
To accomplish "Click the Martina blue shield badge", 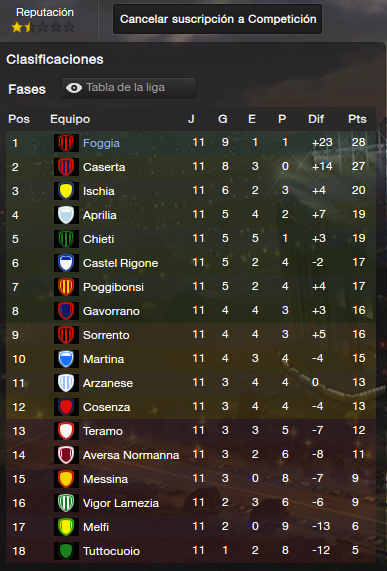I will click(x=66, y=359).
